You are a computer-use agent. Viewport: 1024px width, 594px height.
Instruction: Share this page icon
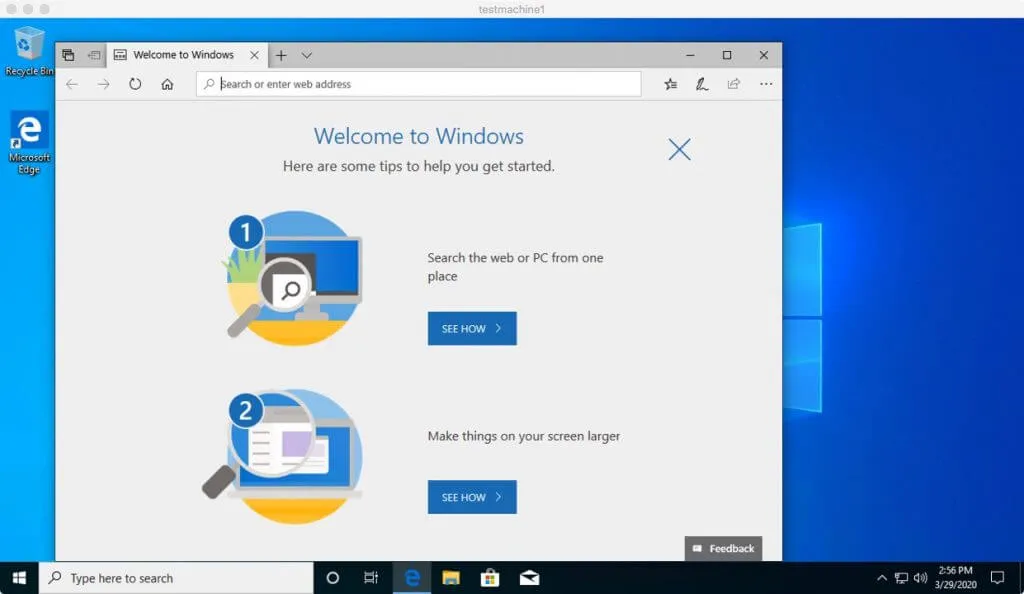(733, 84)
